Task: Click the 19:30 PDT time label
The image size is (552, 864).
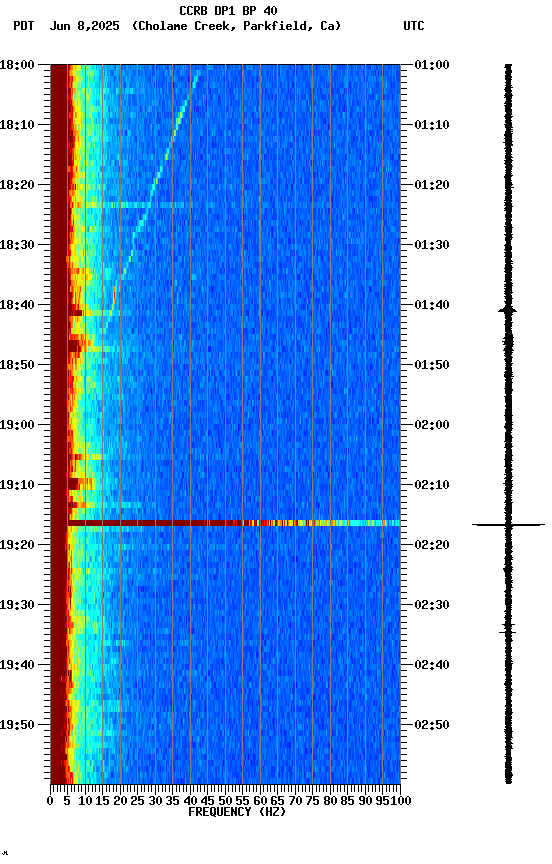Action: pos(17,605)
